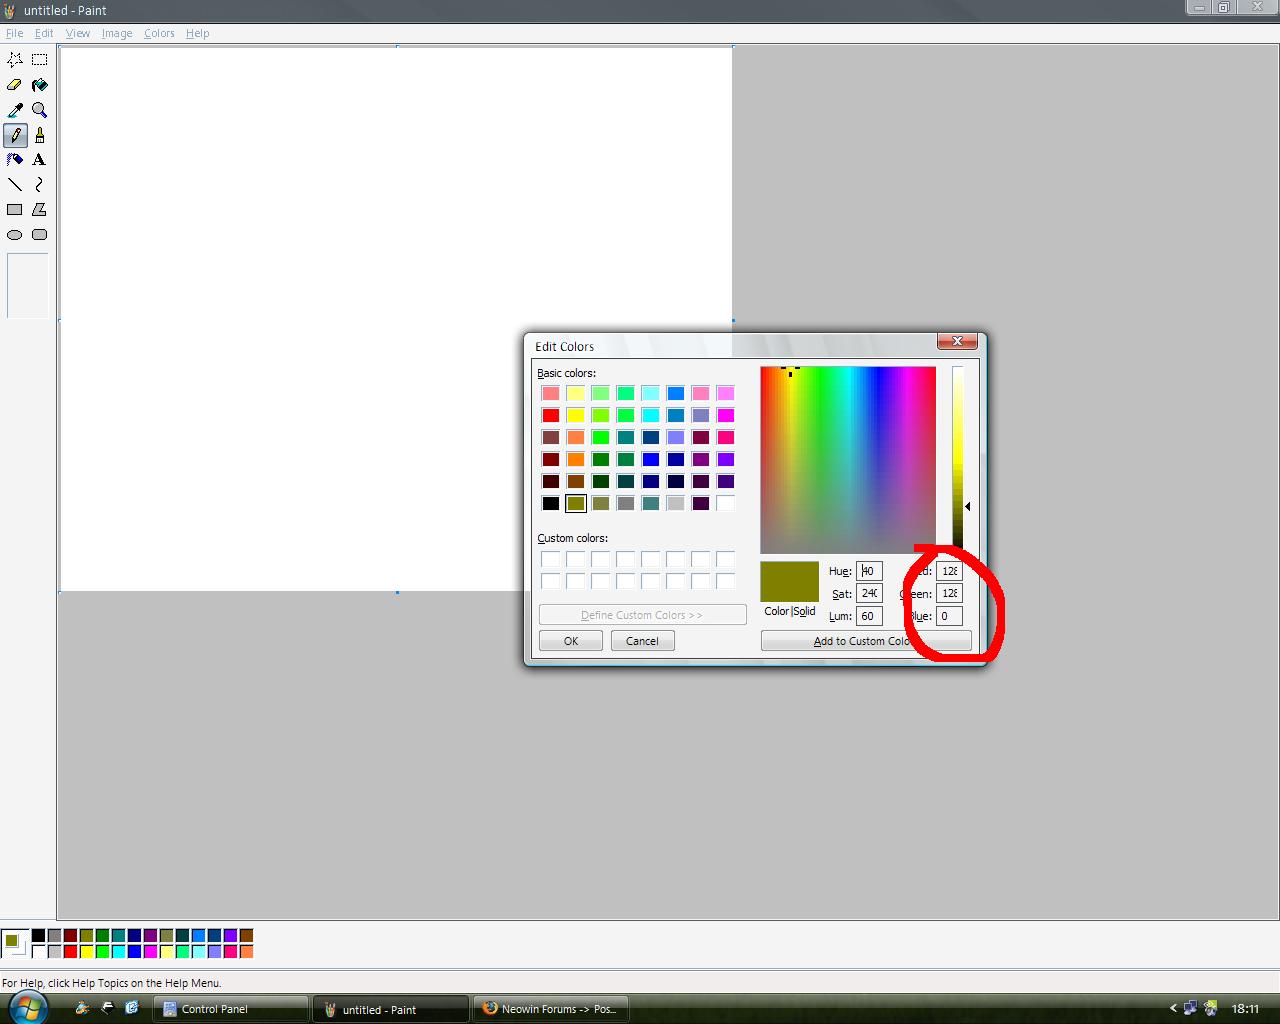Select the Text tool
1280x1024 pixels.
click(x=40, y=160)
